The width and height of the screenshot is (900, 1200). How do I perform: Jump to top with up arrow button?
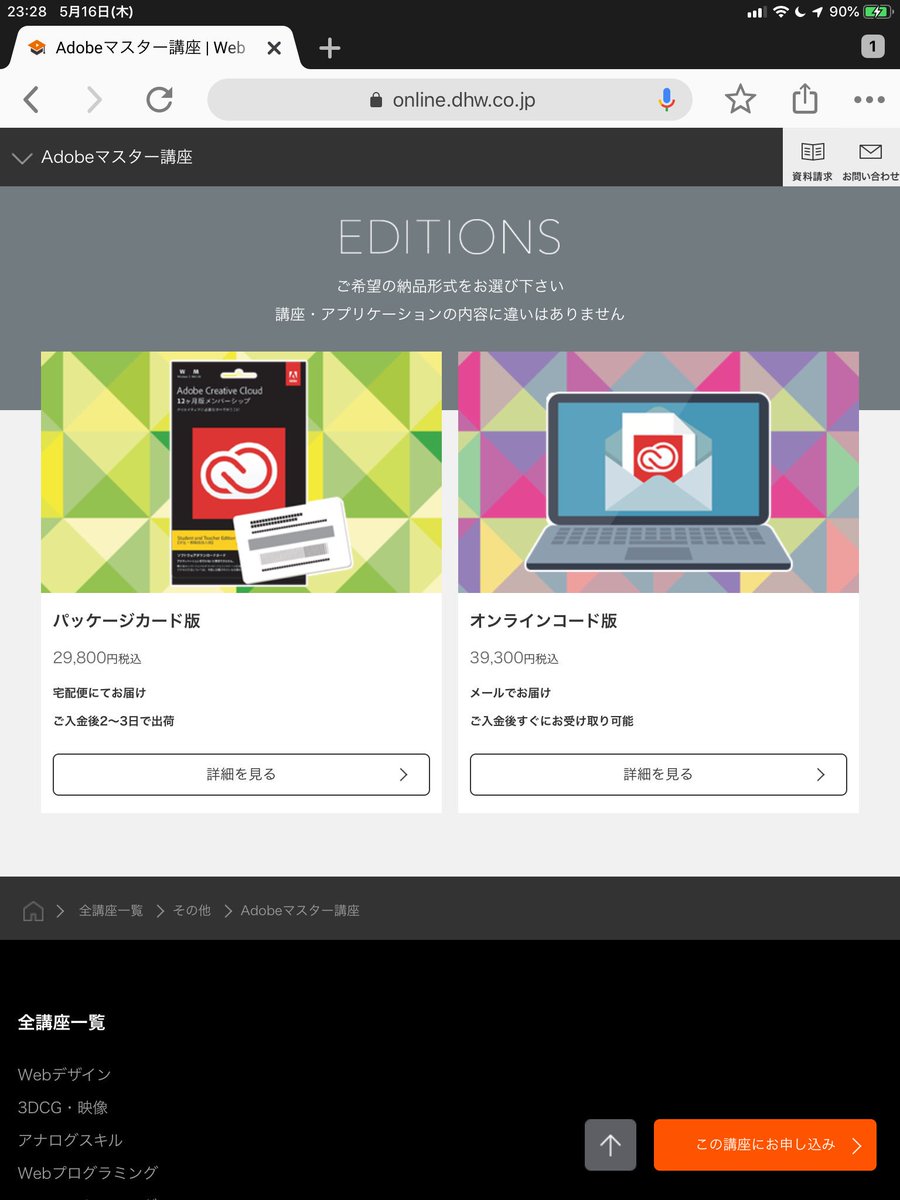[x=610, y=1145]
